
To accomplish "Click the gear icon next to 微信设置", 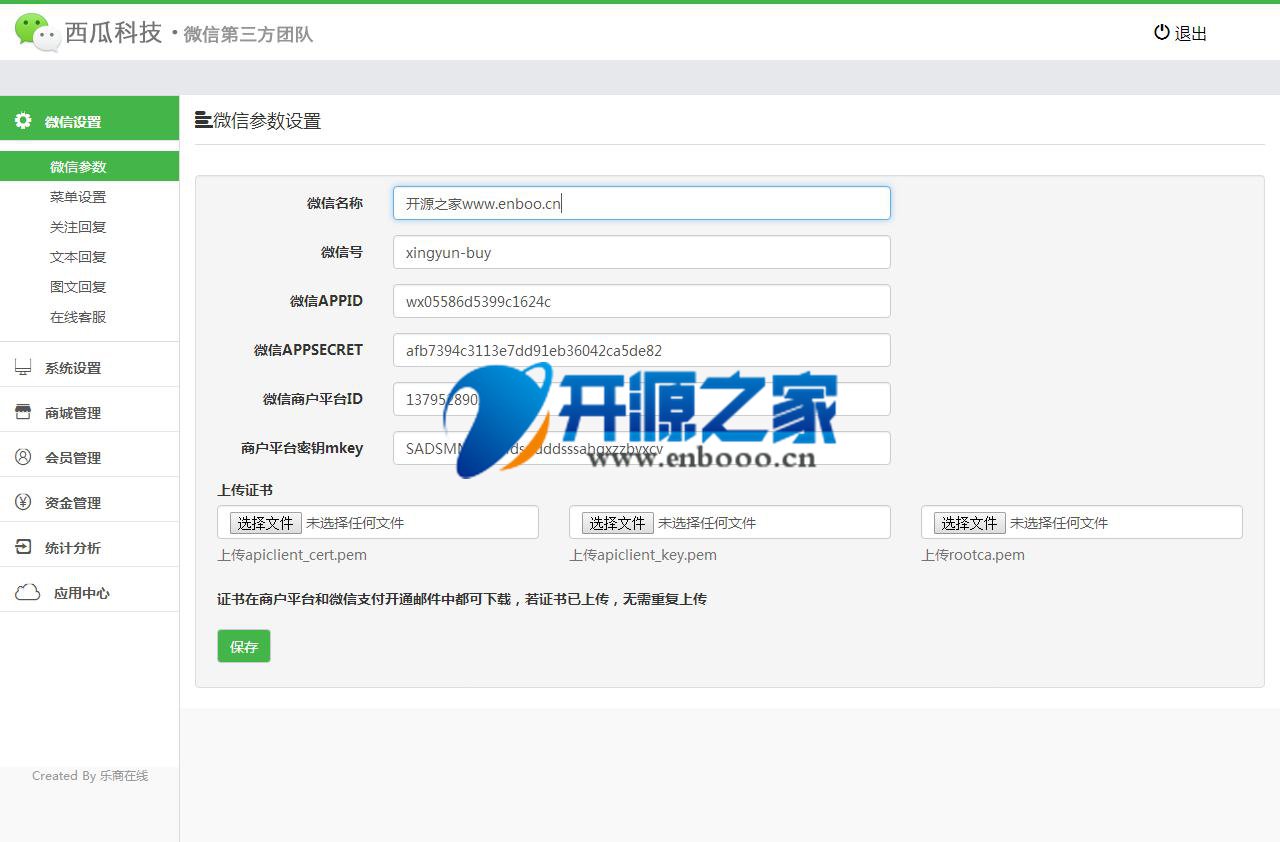I will 23,121.
